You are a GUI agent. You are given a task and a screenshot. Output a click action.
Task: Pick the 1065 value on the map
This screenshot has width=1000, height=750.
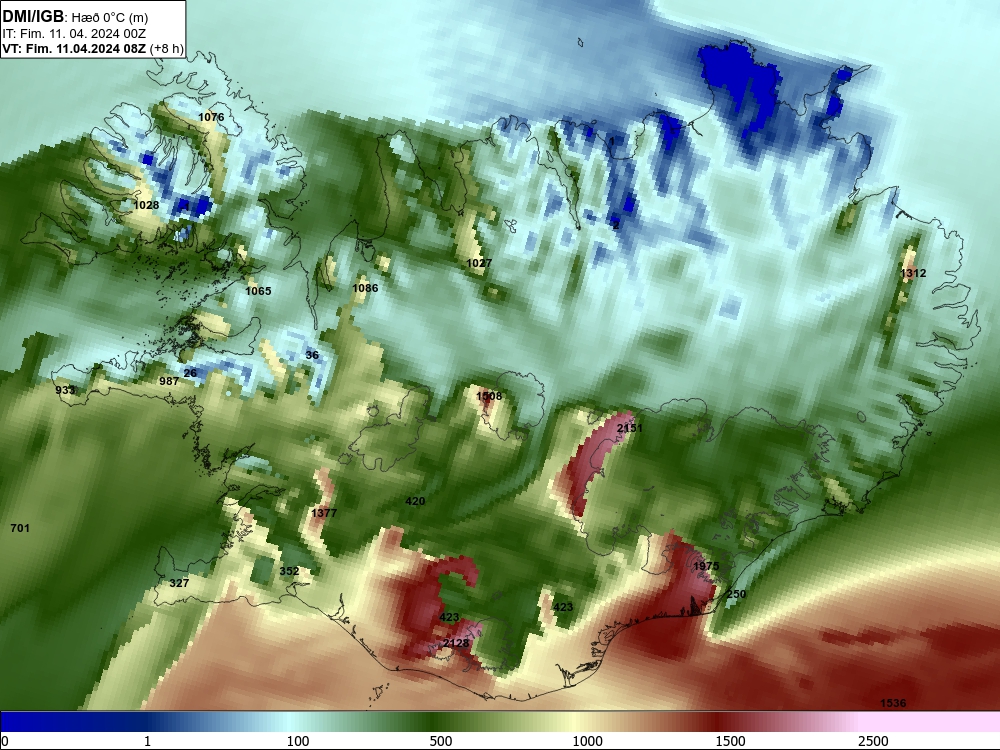click(258, 291)
